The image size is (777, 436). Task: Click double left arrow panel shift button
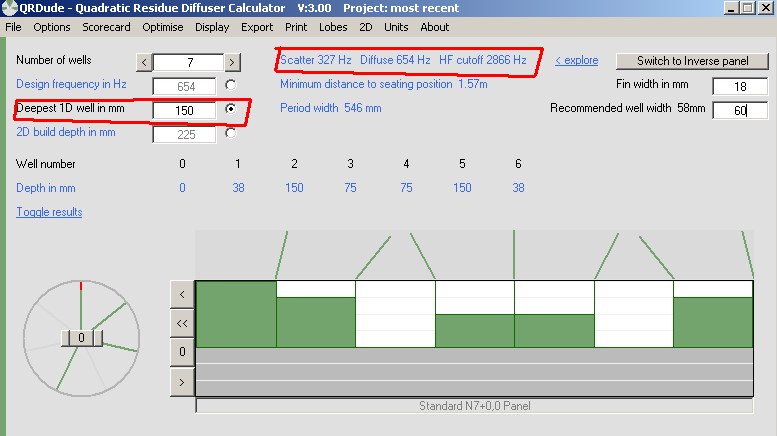182,324
